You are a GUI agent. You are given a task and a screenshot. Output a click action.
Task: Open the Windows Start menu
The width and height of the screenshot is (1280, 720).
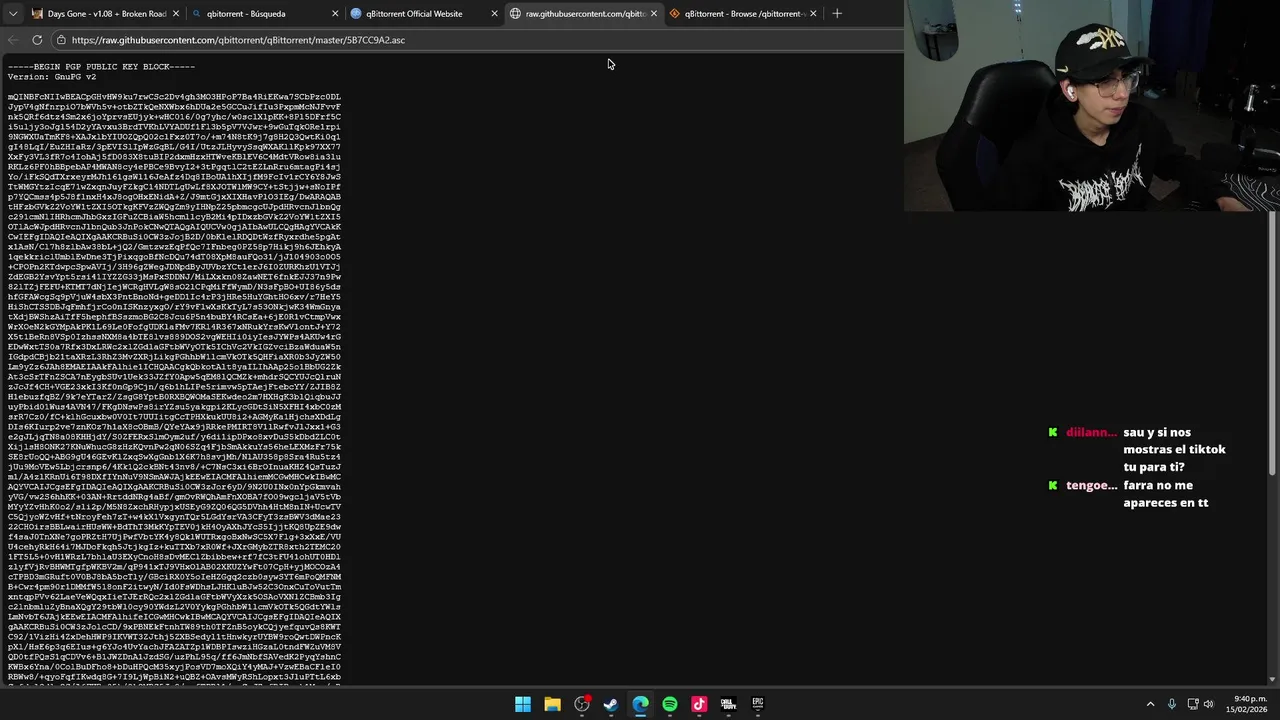[523, 704]
